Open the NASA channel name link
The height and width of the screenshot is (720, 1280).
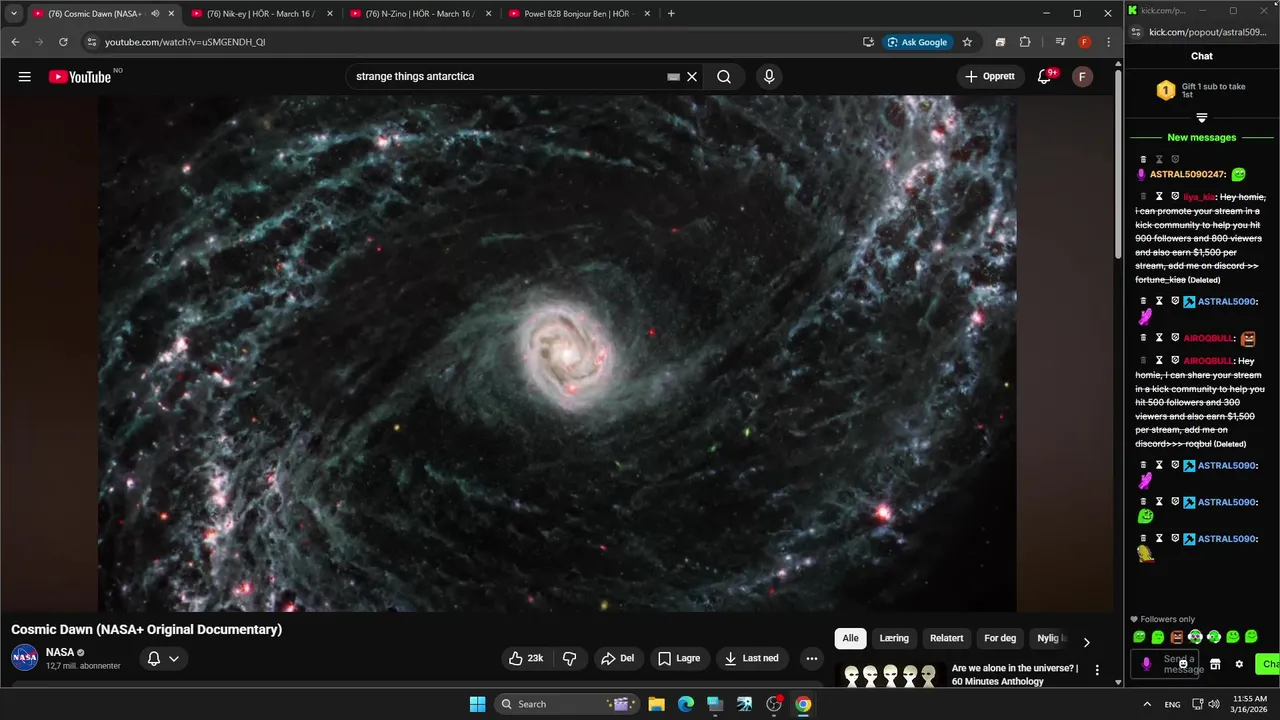point(60,652)
